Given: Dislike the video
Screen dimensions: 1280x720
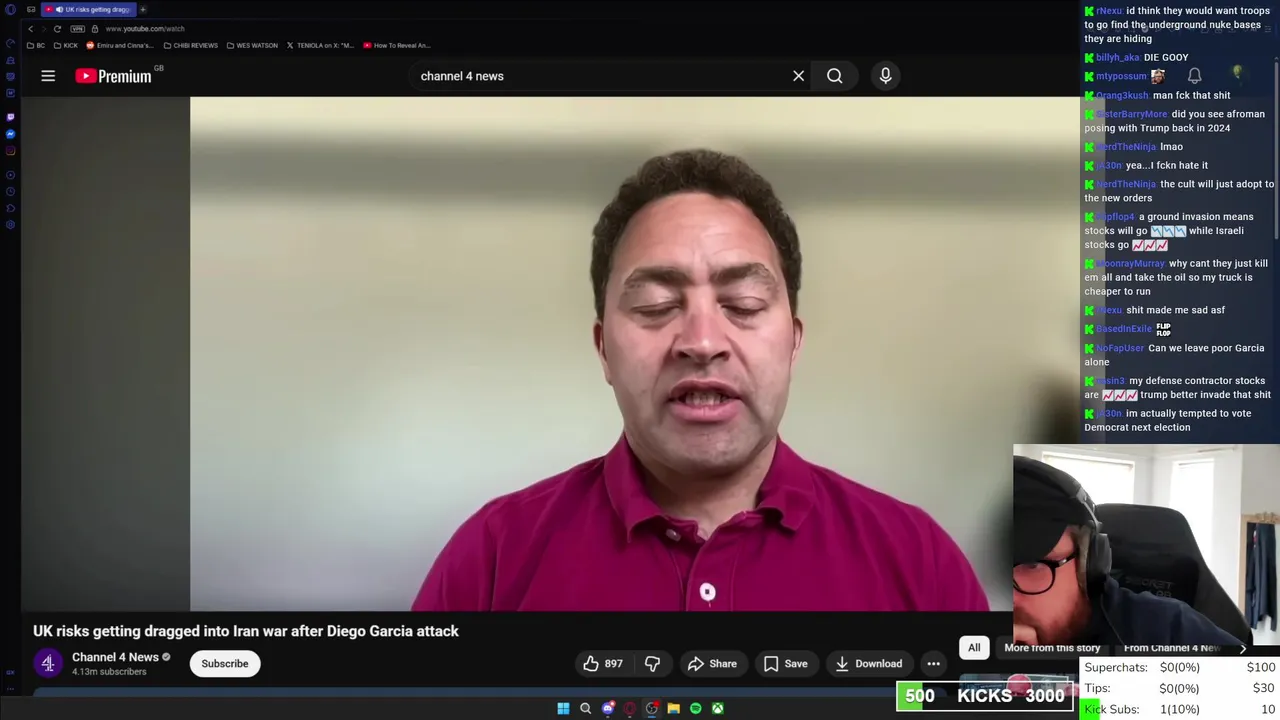Looking at the screenshot, I should tap(652, 663).
